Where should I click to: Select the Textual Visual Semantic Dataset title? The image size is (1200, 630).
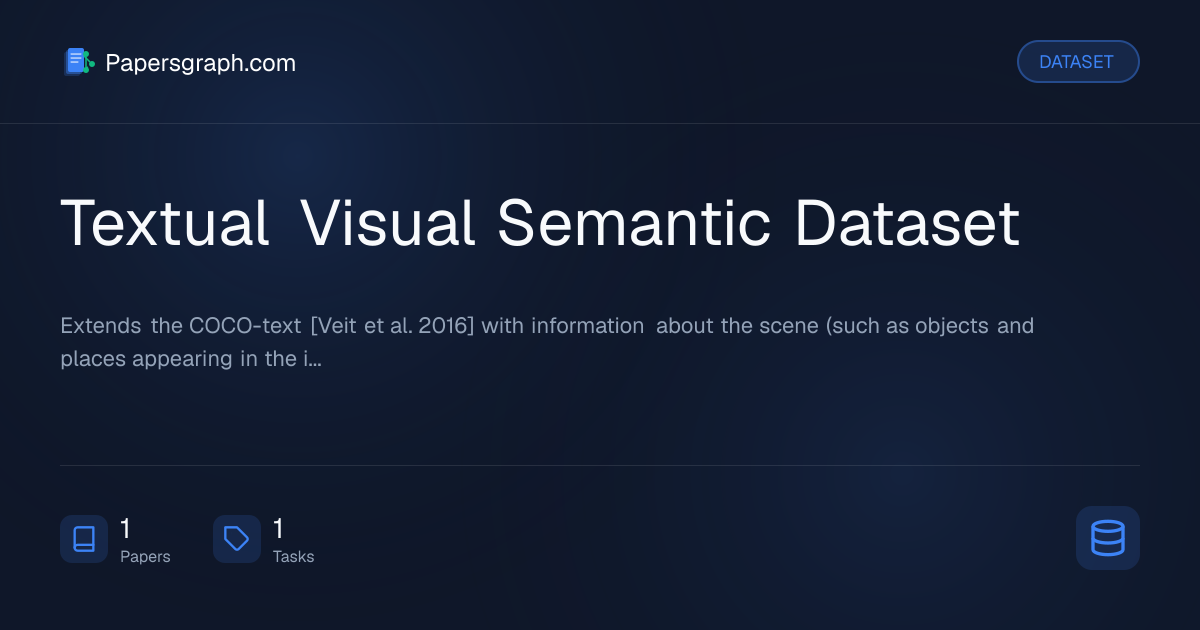click(540, 222)
